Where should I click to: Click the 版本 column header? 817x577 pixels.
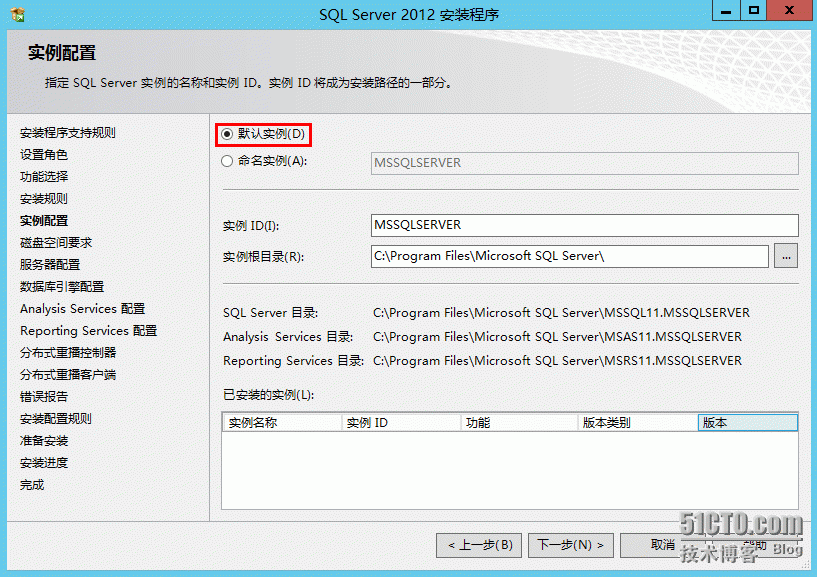click(748, 423)
